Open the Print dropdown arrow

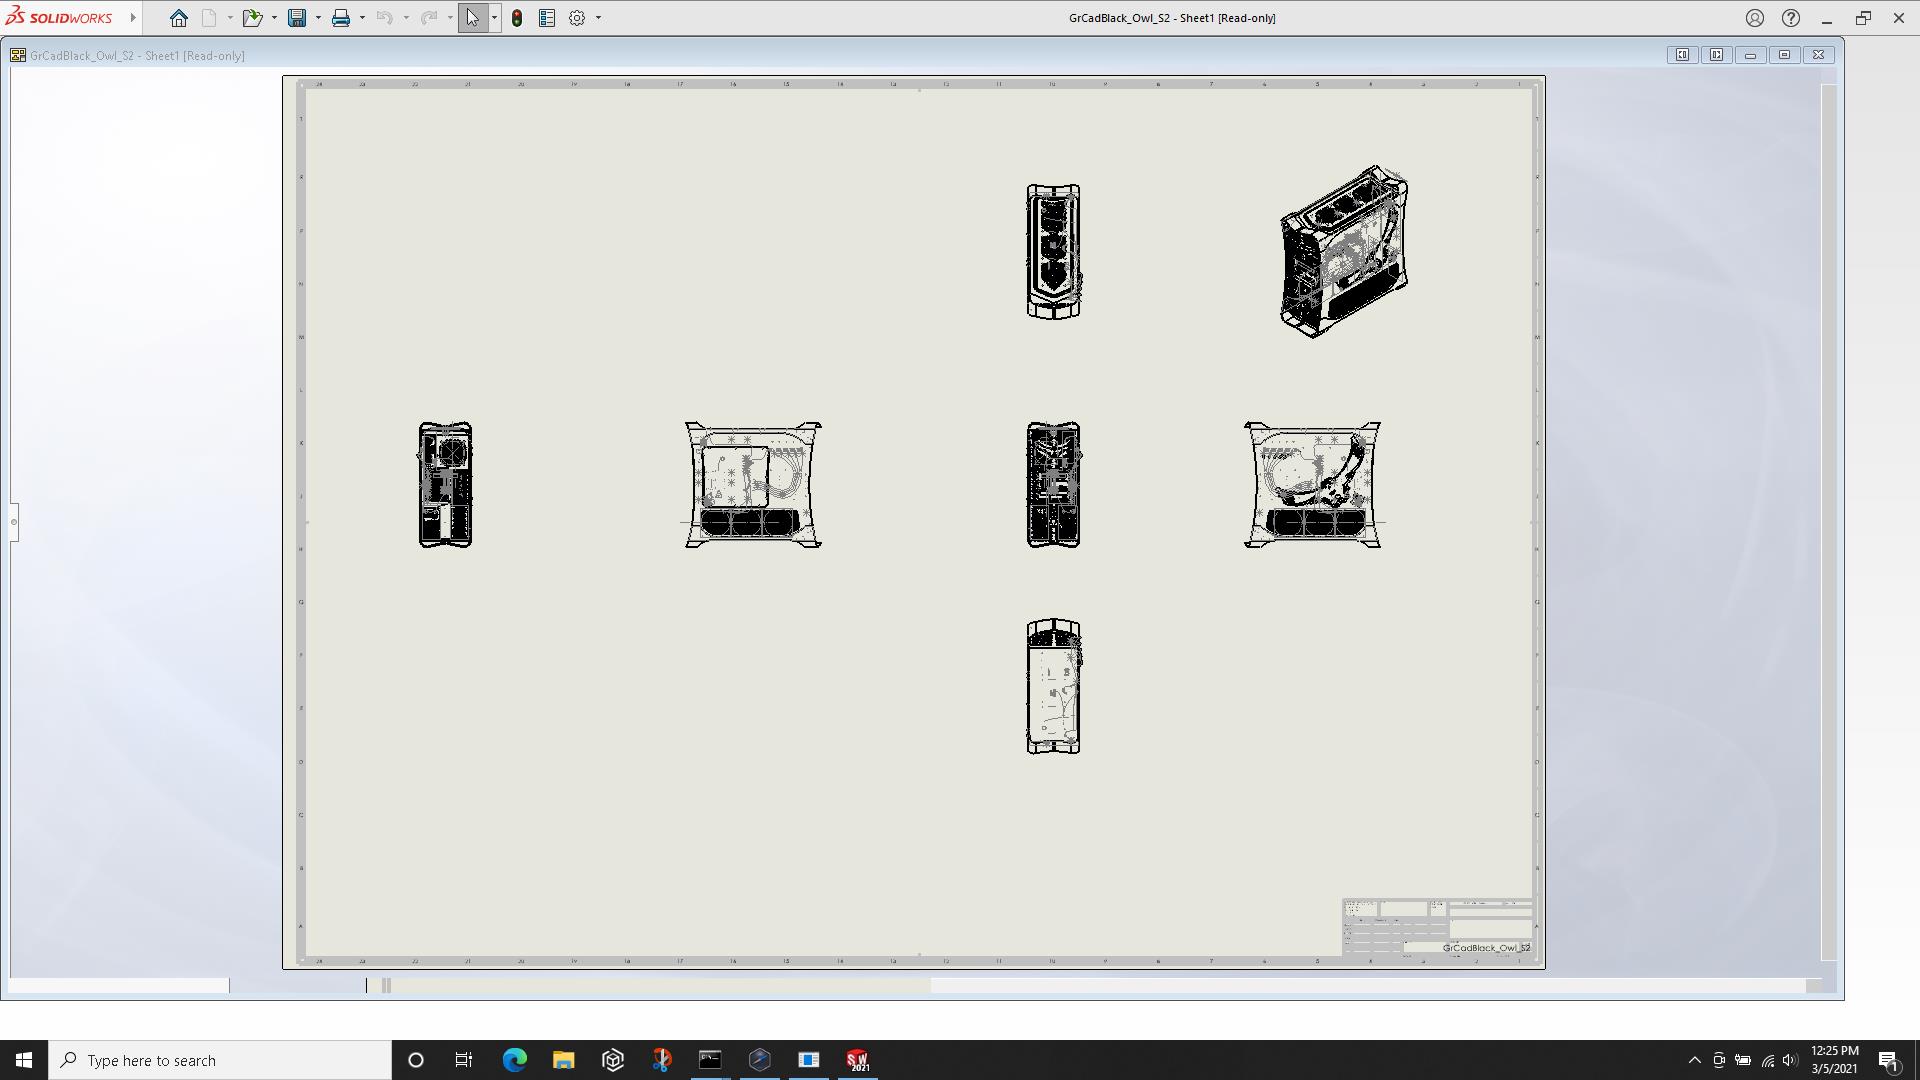click(362, 18)
